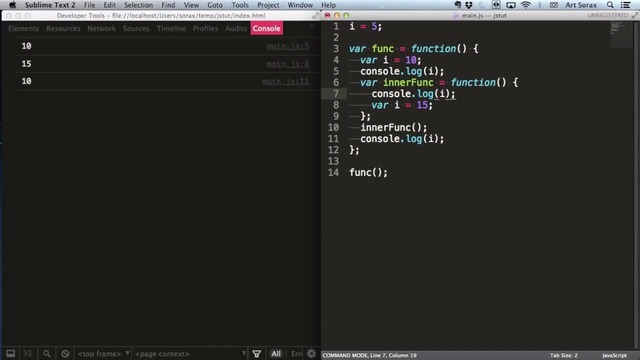Screen dimensions: 640x360
Task: Click the menu bar icon left of AirPlay
Action: [496, 5]
